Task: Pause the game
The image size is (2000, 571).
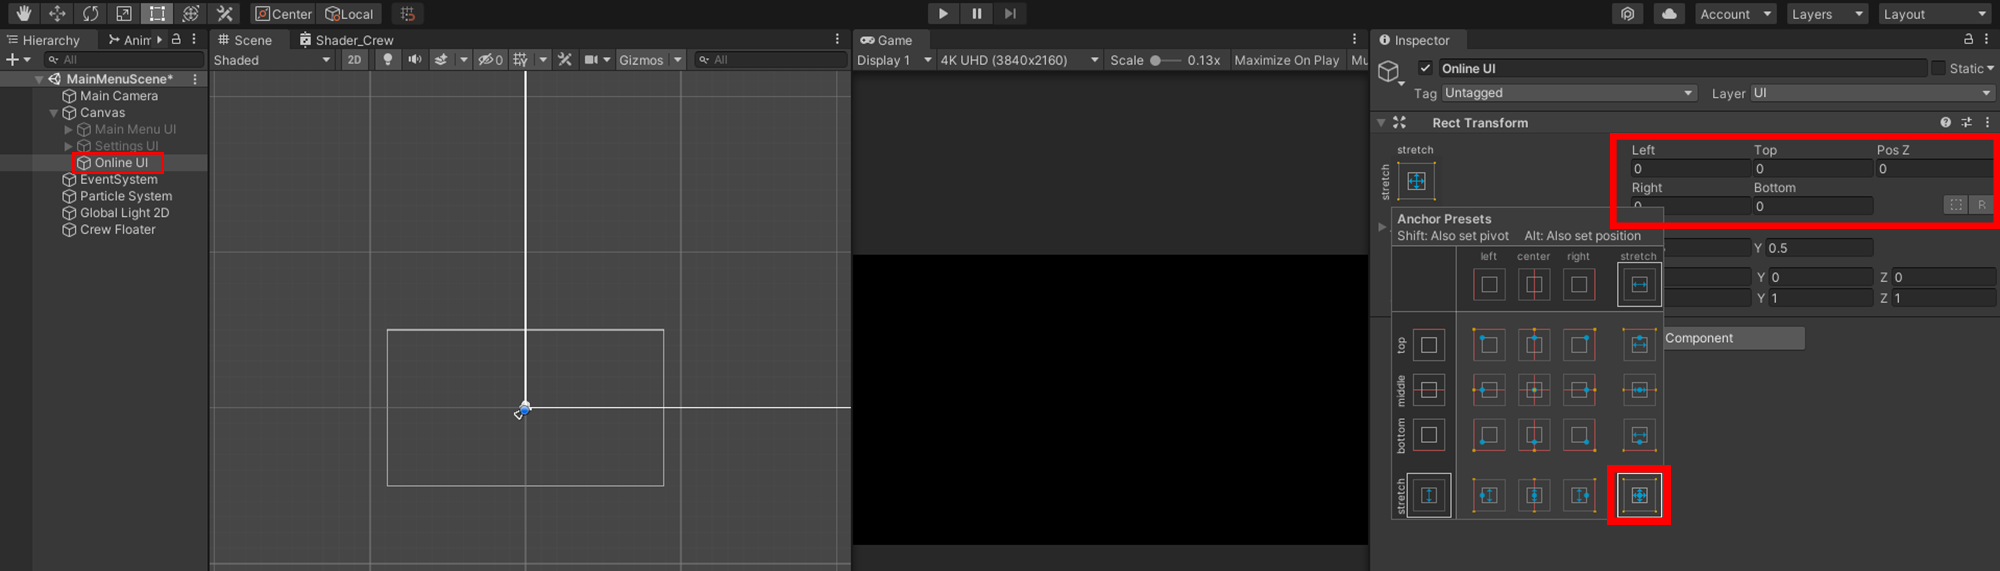Action: (976, 13)
